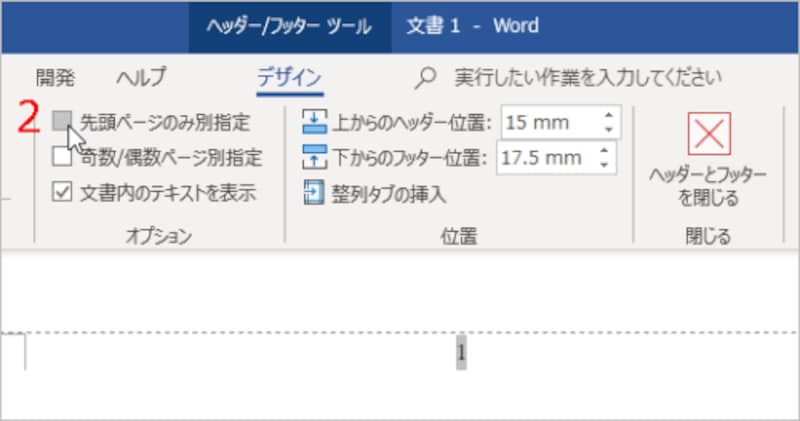Increase header position with up spinner arrow
The height and width of the screenshot is (421, 800).
tap(608, 116)
